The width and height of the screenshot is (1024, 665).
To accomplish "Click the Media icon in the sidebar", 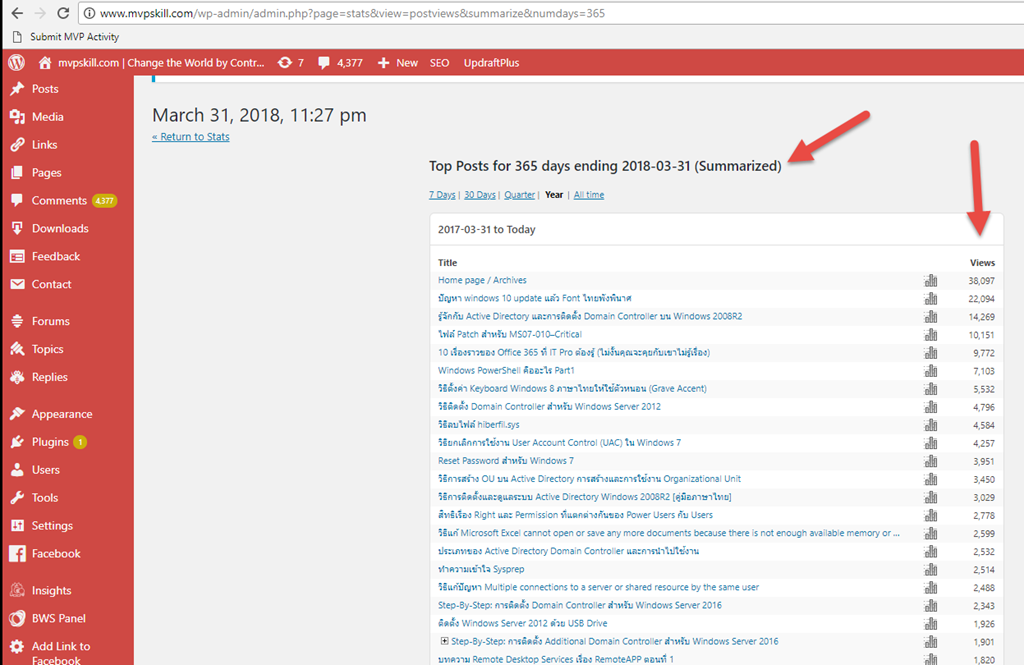I will click(x=18, y=117).
